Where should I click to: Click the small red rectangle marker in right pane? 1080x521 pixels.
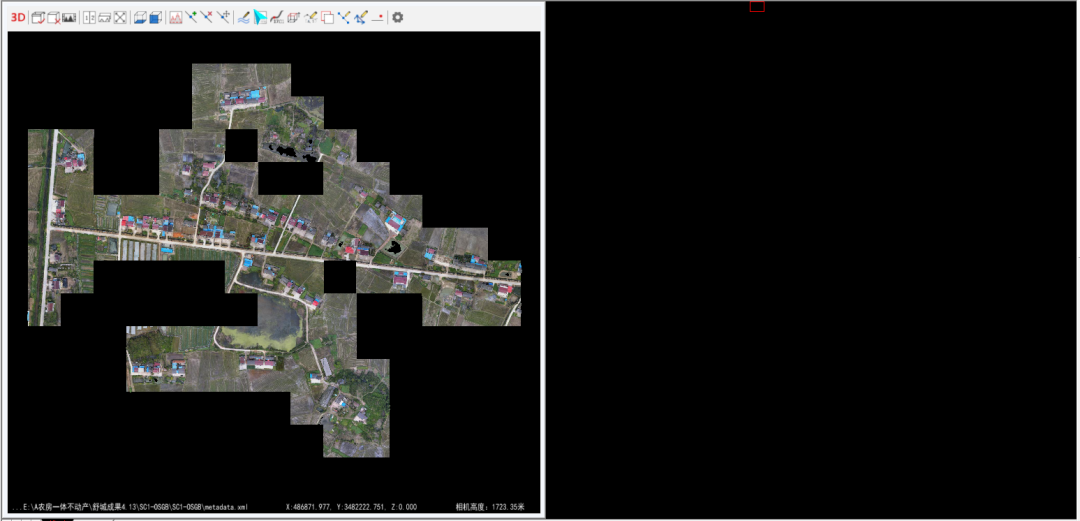pos(757,6)
